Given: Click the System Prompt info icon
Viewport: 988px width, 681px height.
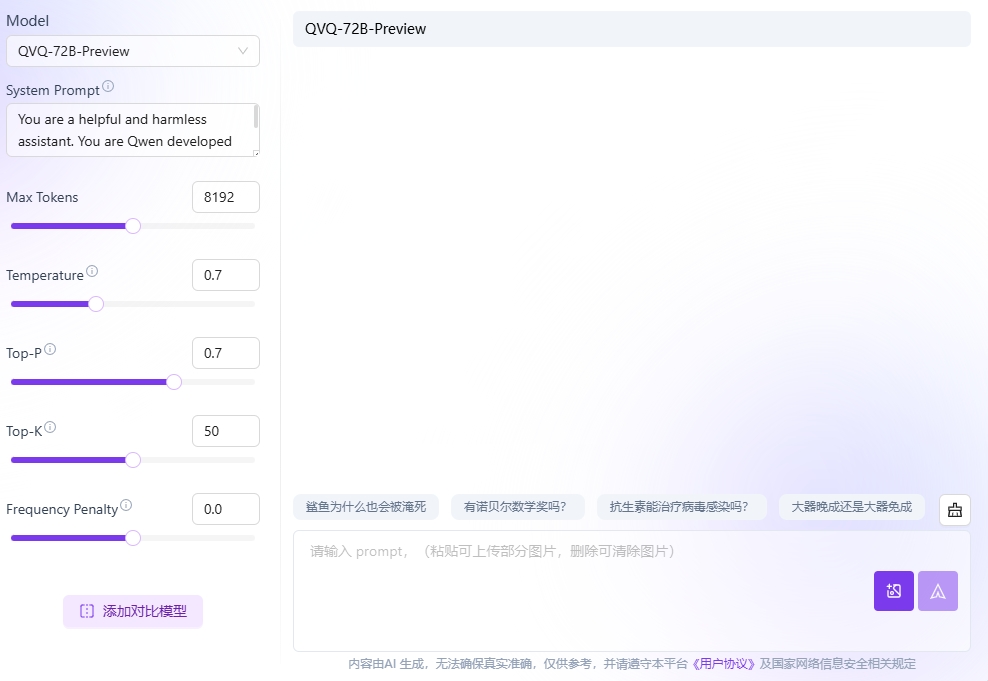Looking at the screenshot, I should point(108,86).
